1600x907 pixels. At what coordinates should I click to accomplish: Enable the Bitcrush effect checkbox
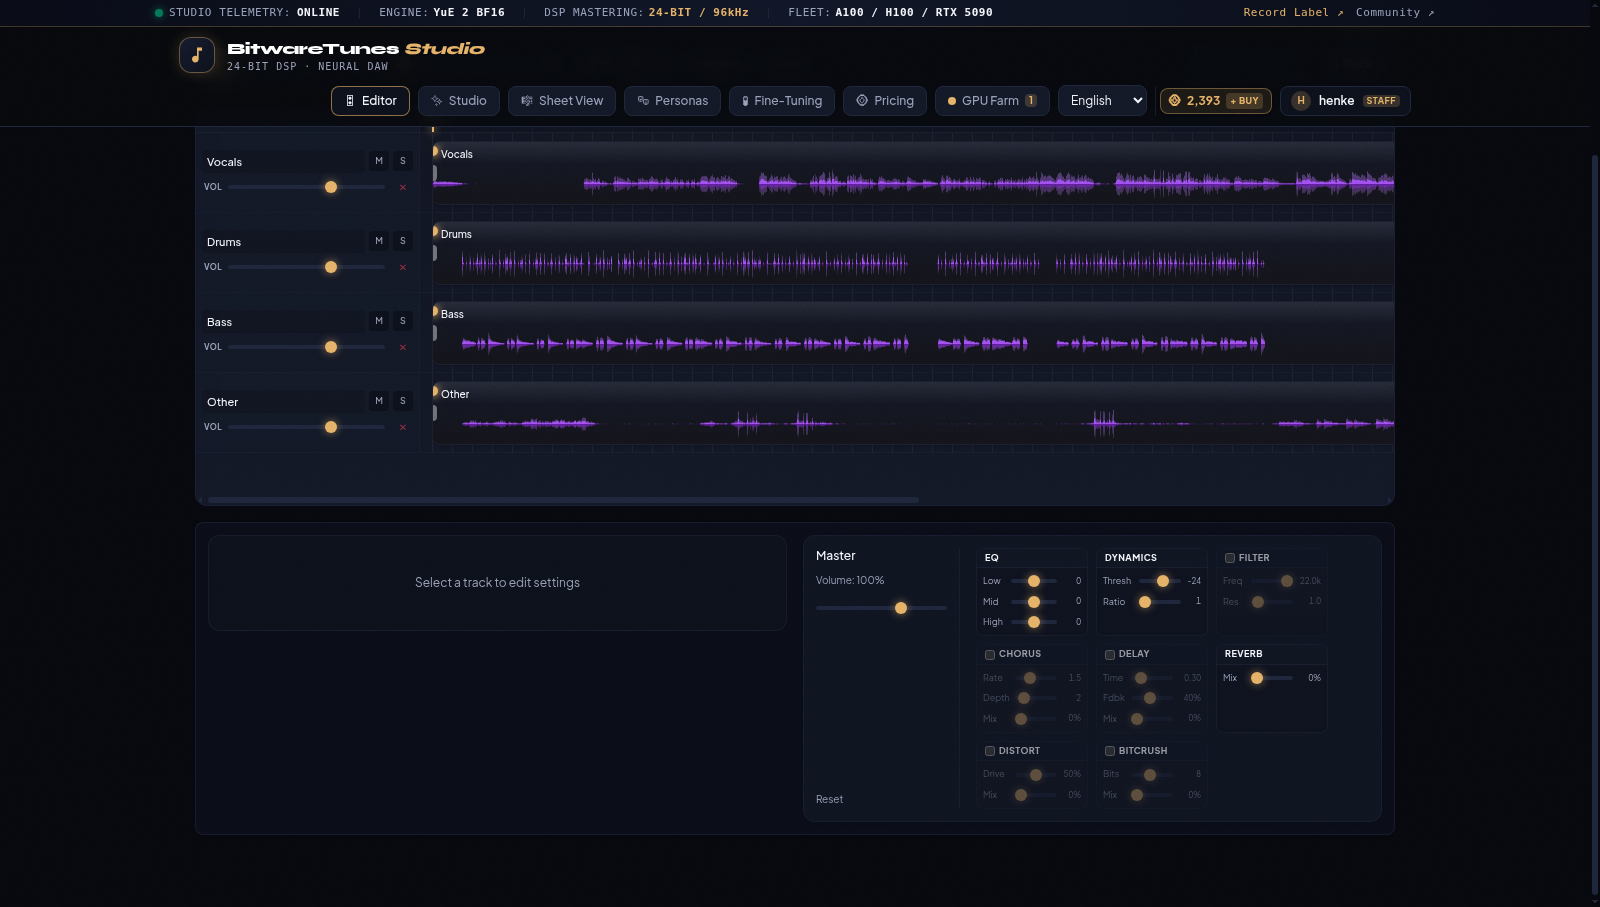(1110, 751)
